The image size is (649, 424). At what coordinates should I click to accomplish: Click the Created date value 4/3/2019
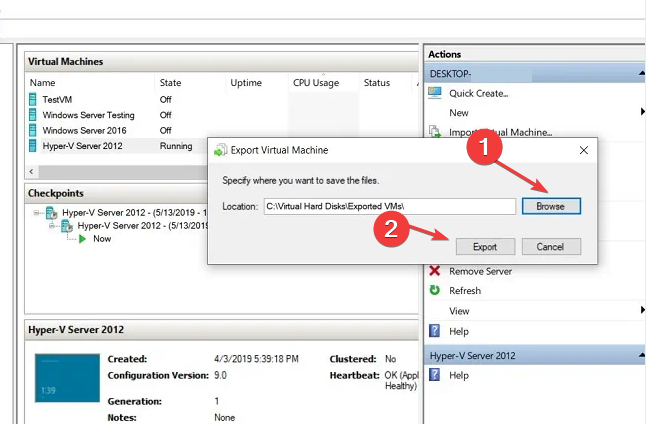(x=256, y=359)
